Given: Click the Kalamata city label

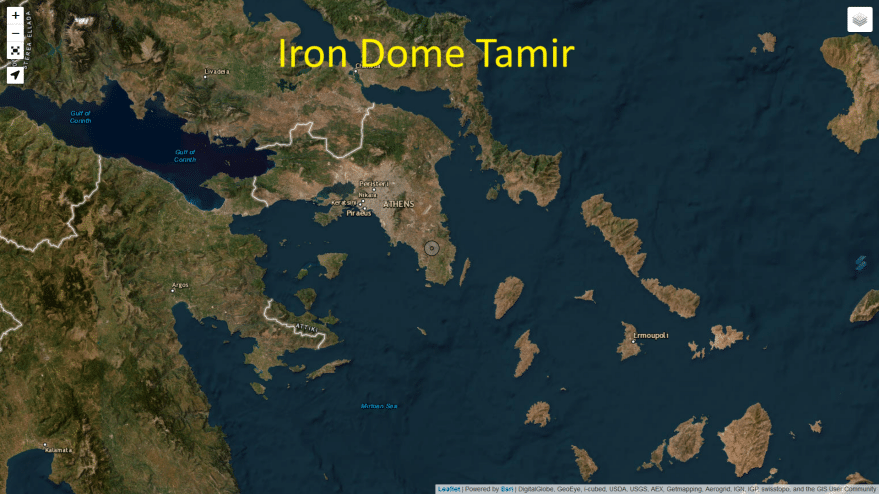Looking at the screenshot, I should coord(59,451).
